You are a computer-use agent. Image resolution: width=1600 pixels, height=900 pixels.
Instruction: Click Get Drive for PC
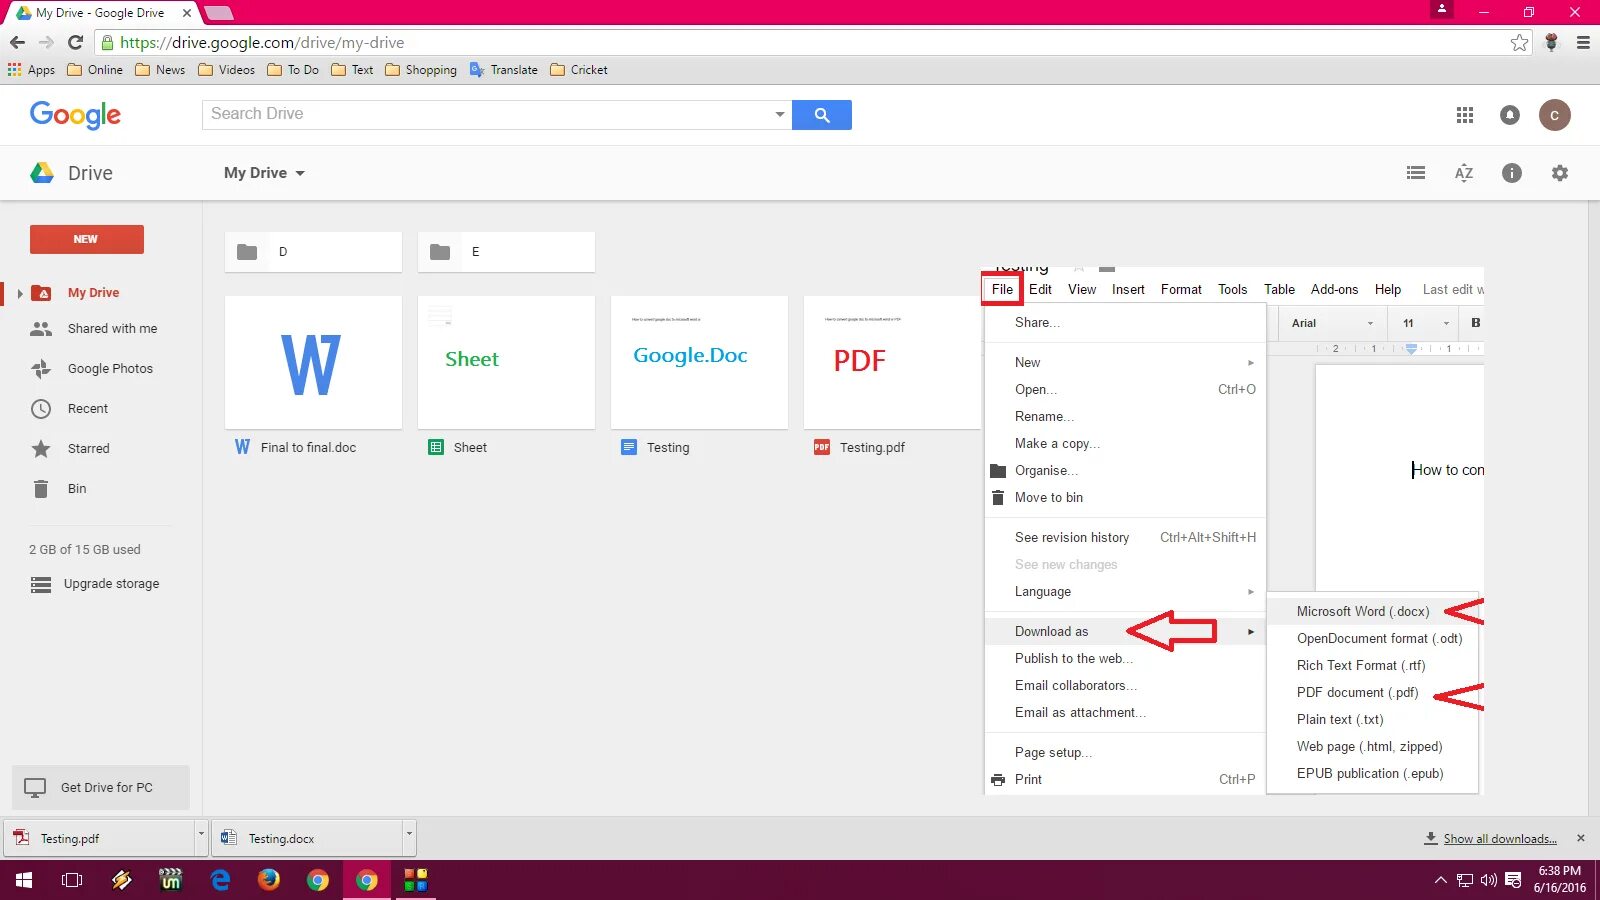(x=101, y=787)
